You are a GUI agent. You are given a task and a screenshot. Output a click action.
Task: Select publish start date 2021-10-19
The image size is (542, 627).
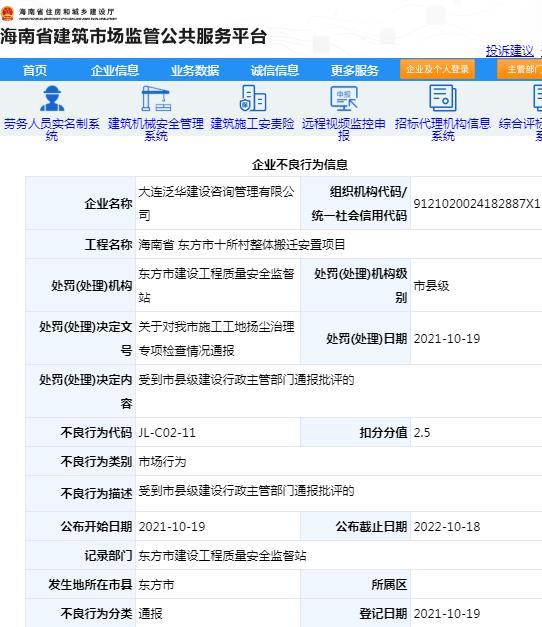pyautogui.click(x=172, y=527)
